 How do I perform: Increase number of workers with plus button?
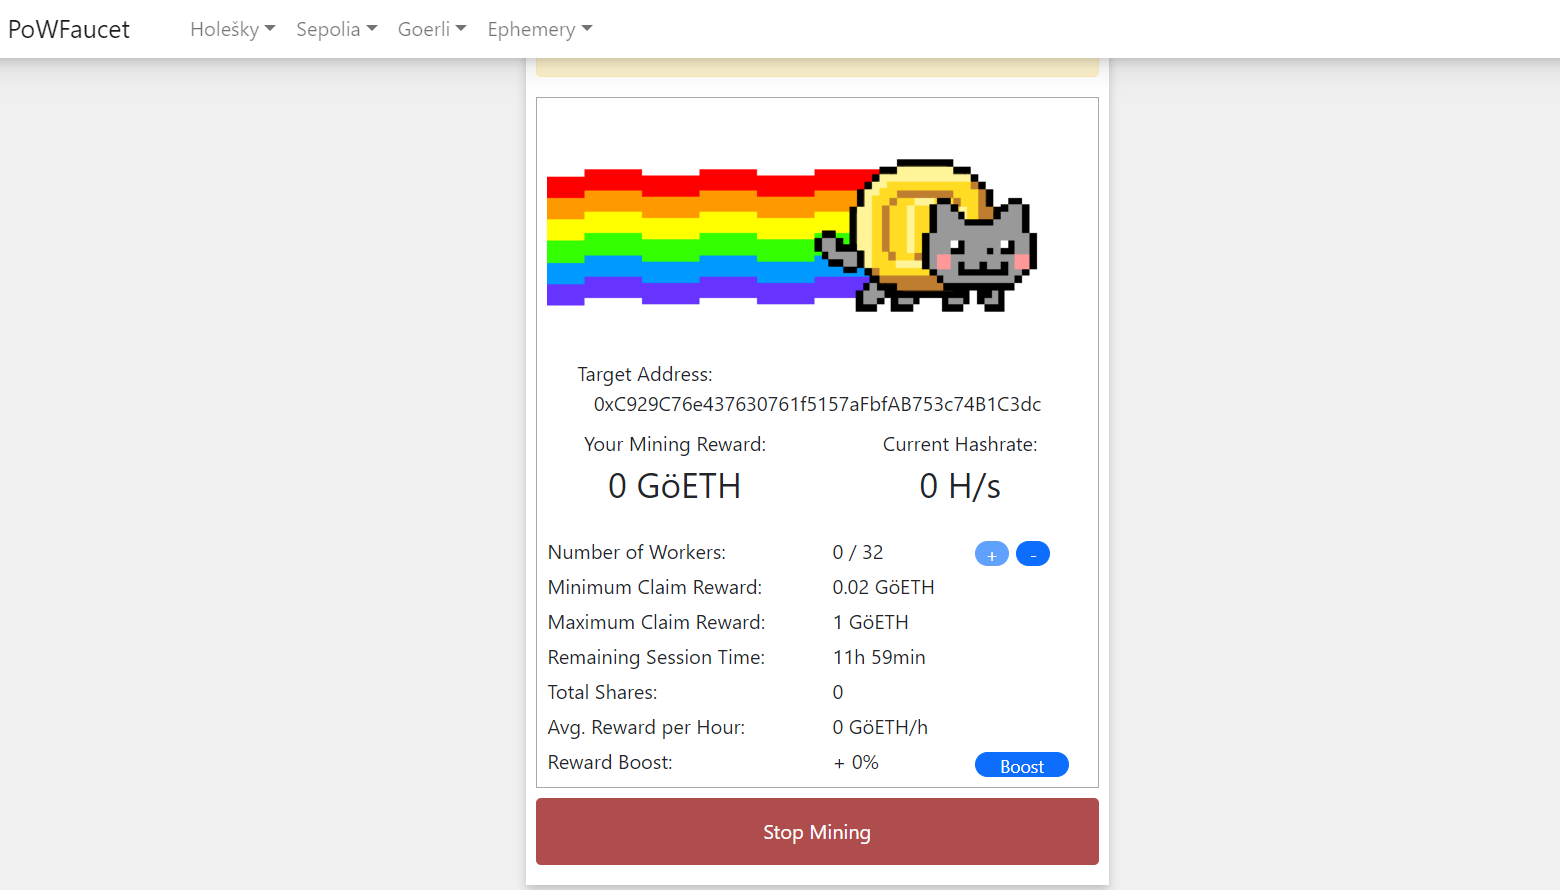click(992, 554)
